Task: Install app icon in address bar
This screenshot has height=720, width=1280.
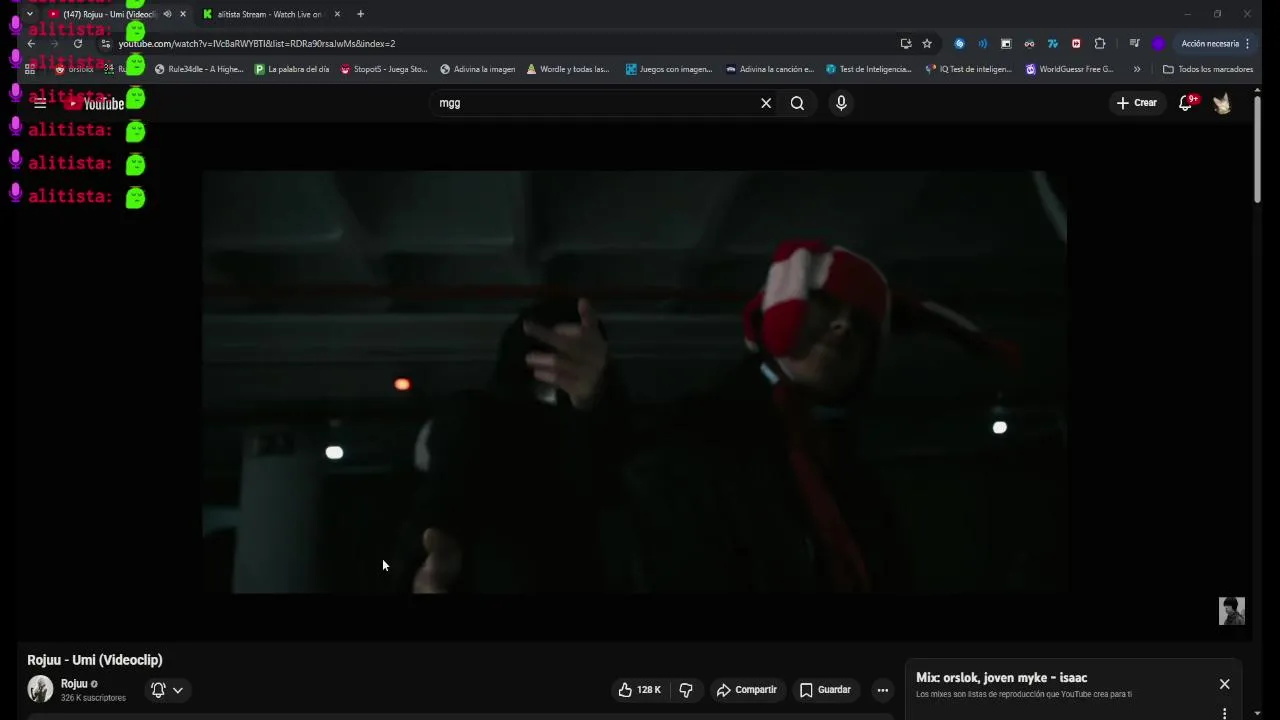Action: pos(906,44)
